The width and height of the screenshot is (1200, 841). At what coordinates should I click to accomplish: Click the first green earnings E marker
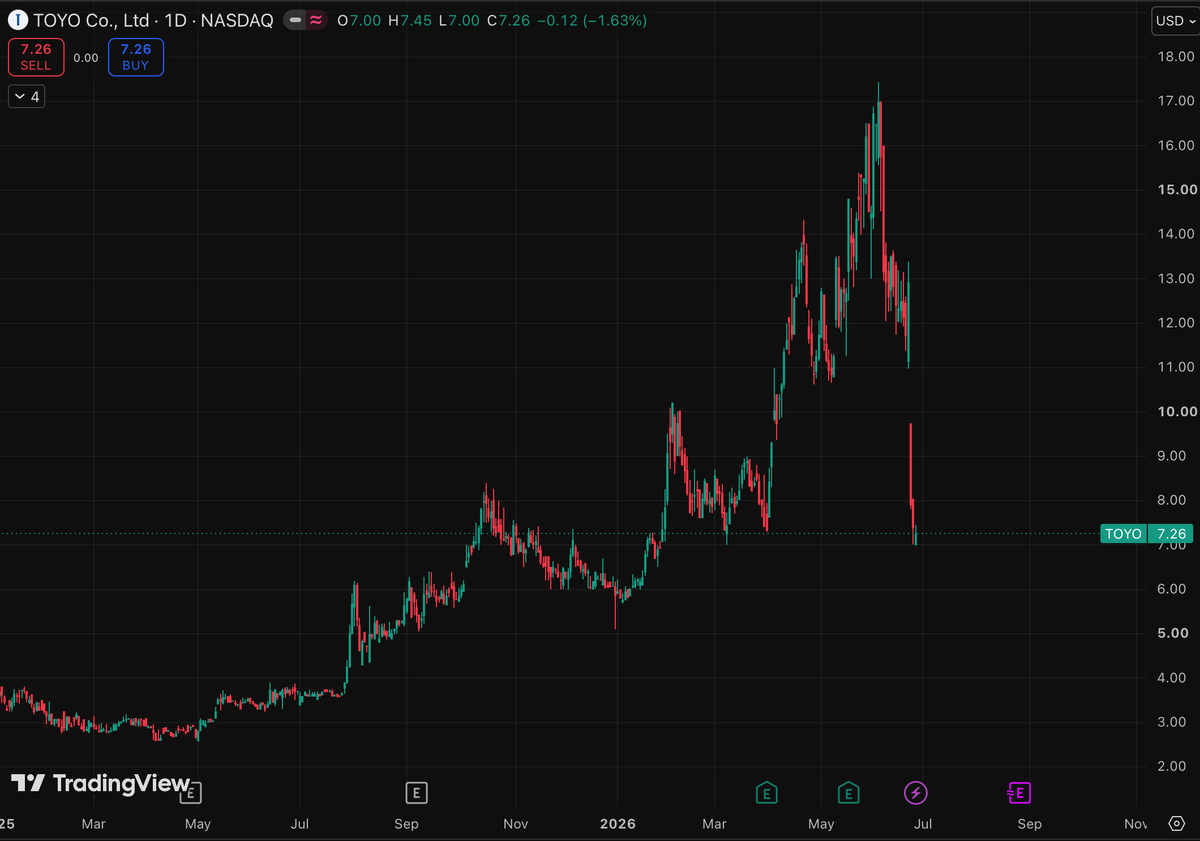[x=766, y=793]
